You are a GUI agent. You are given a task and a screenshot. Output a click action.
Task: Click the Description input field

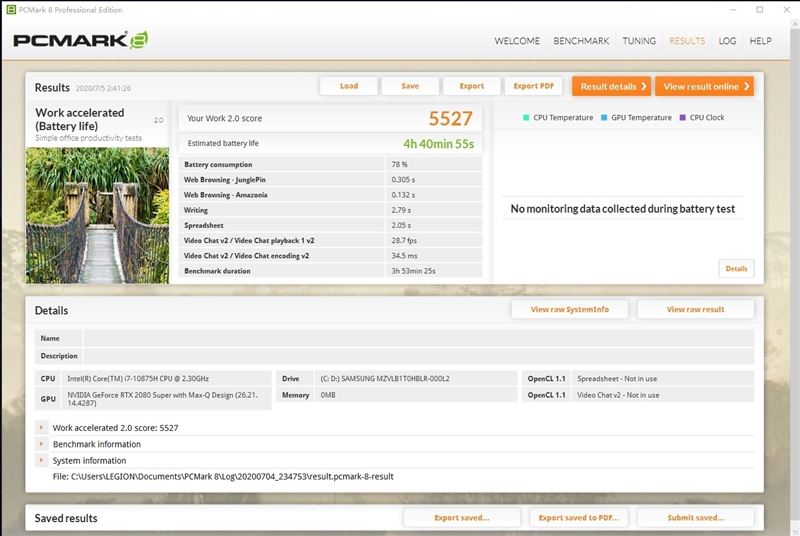pos(418,355)
